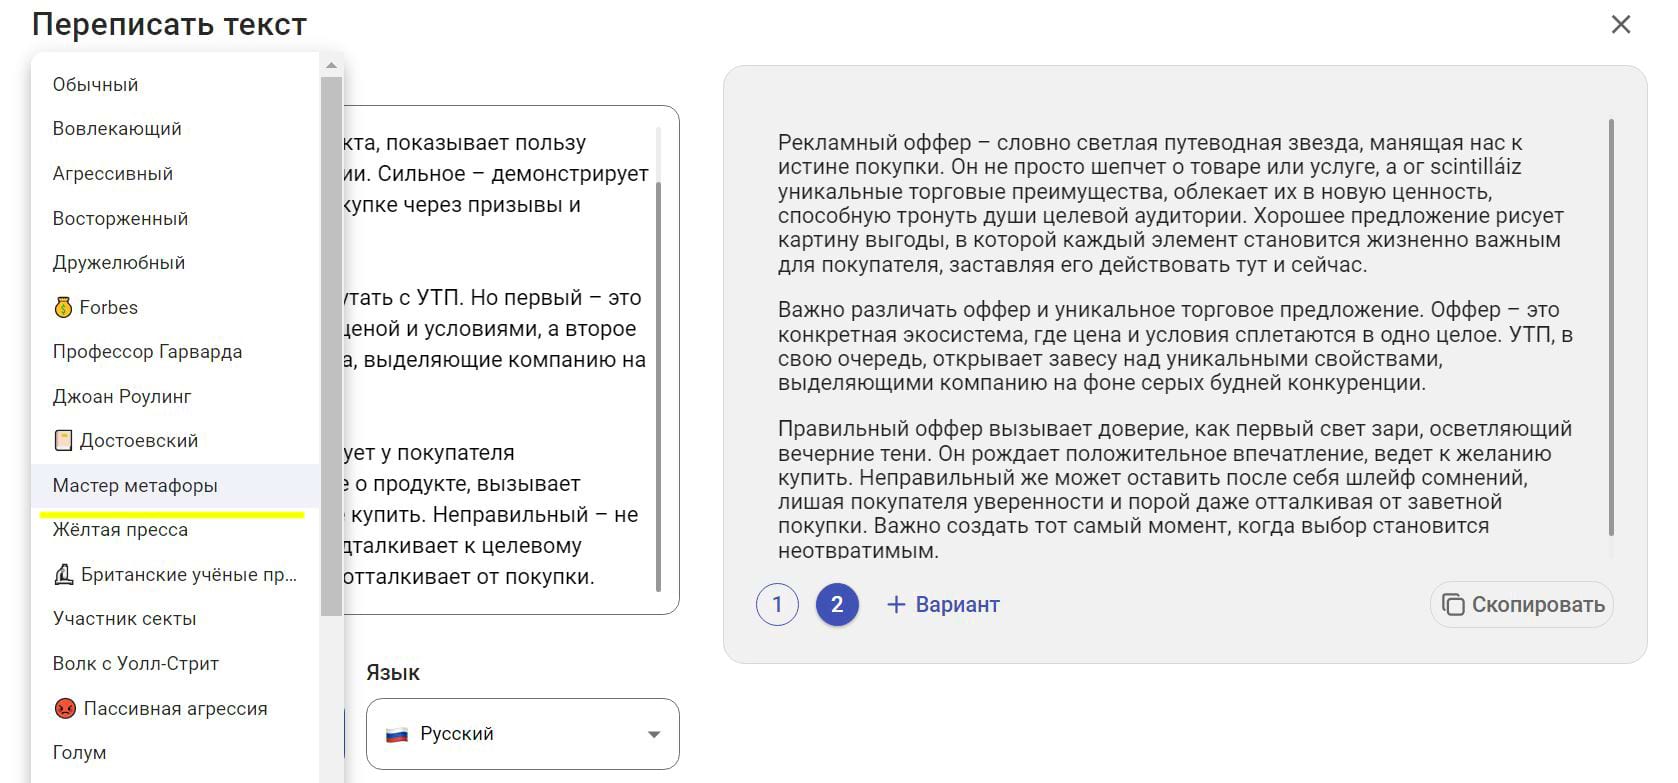The width and height of the screenshot is (1678, 783).
Task: Switch to variant 1
Action: click(x=777, y=604)
